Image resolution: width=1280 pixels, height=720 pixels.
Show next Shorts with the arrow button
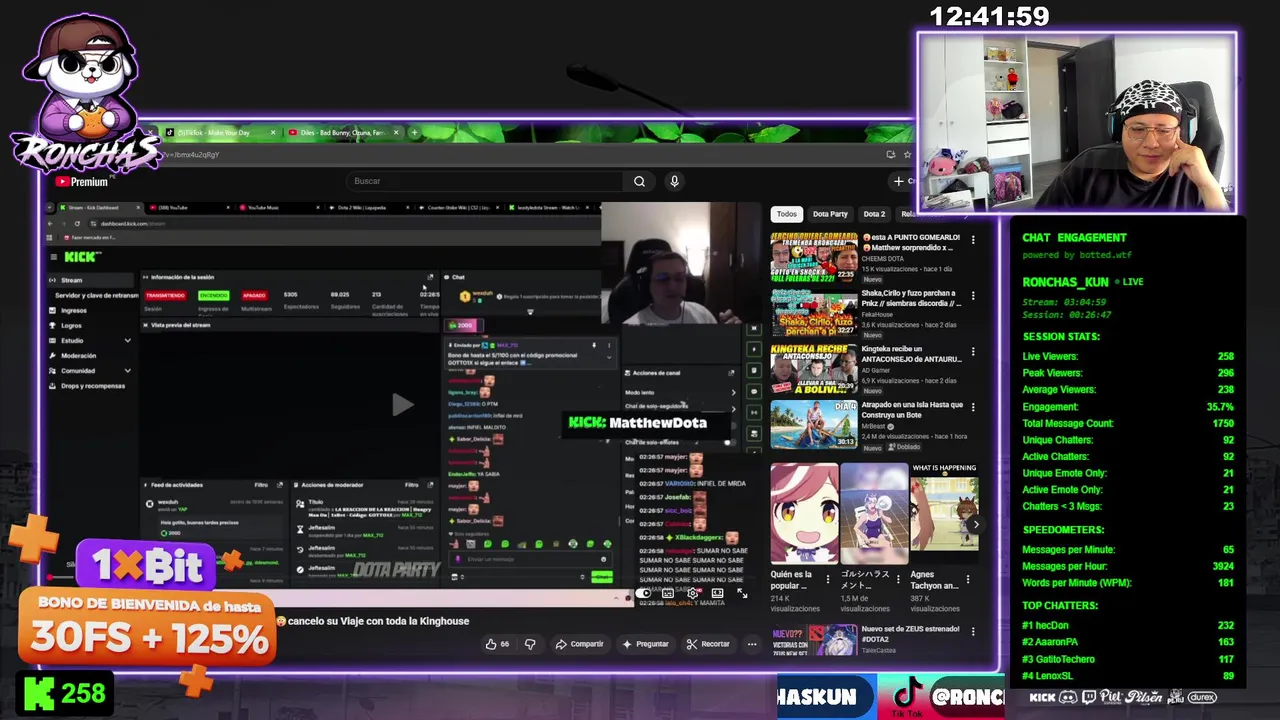[976, 524]
